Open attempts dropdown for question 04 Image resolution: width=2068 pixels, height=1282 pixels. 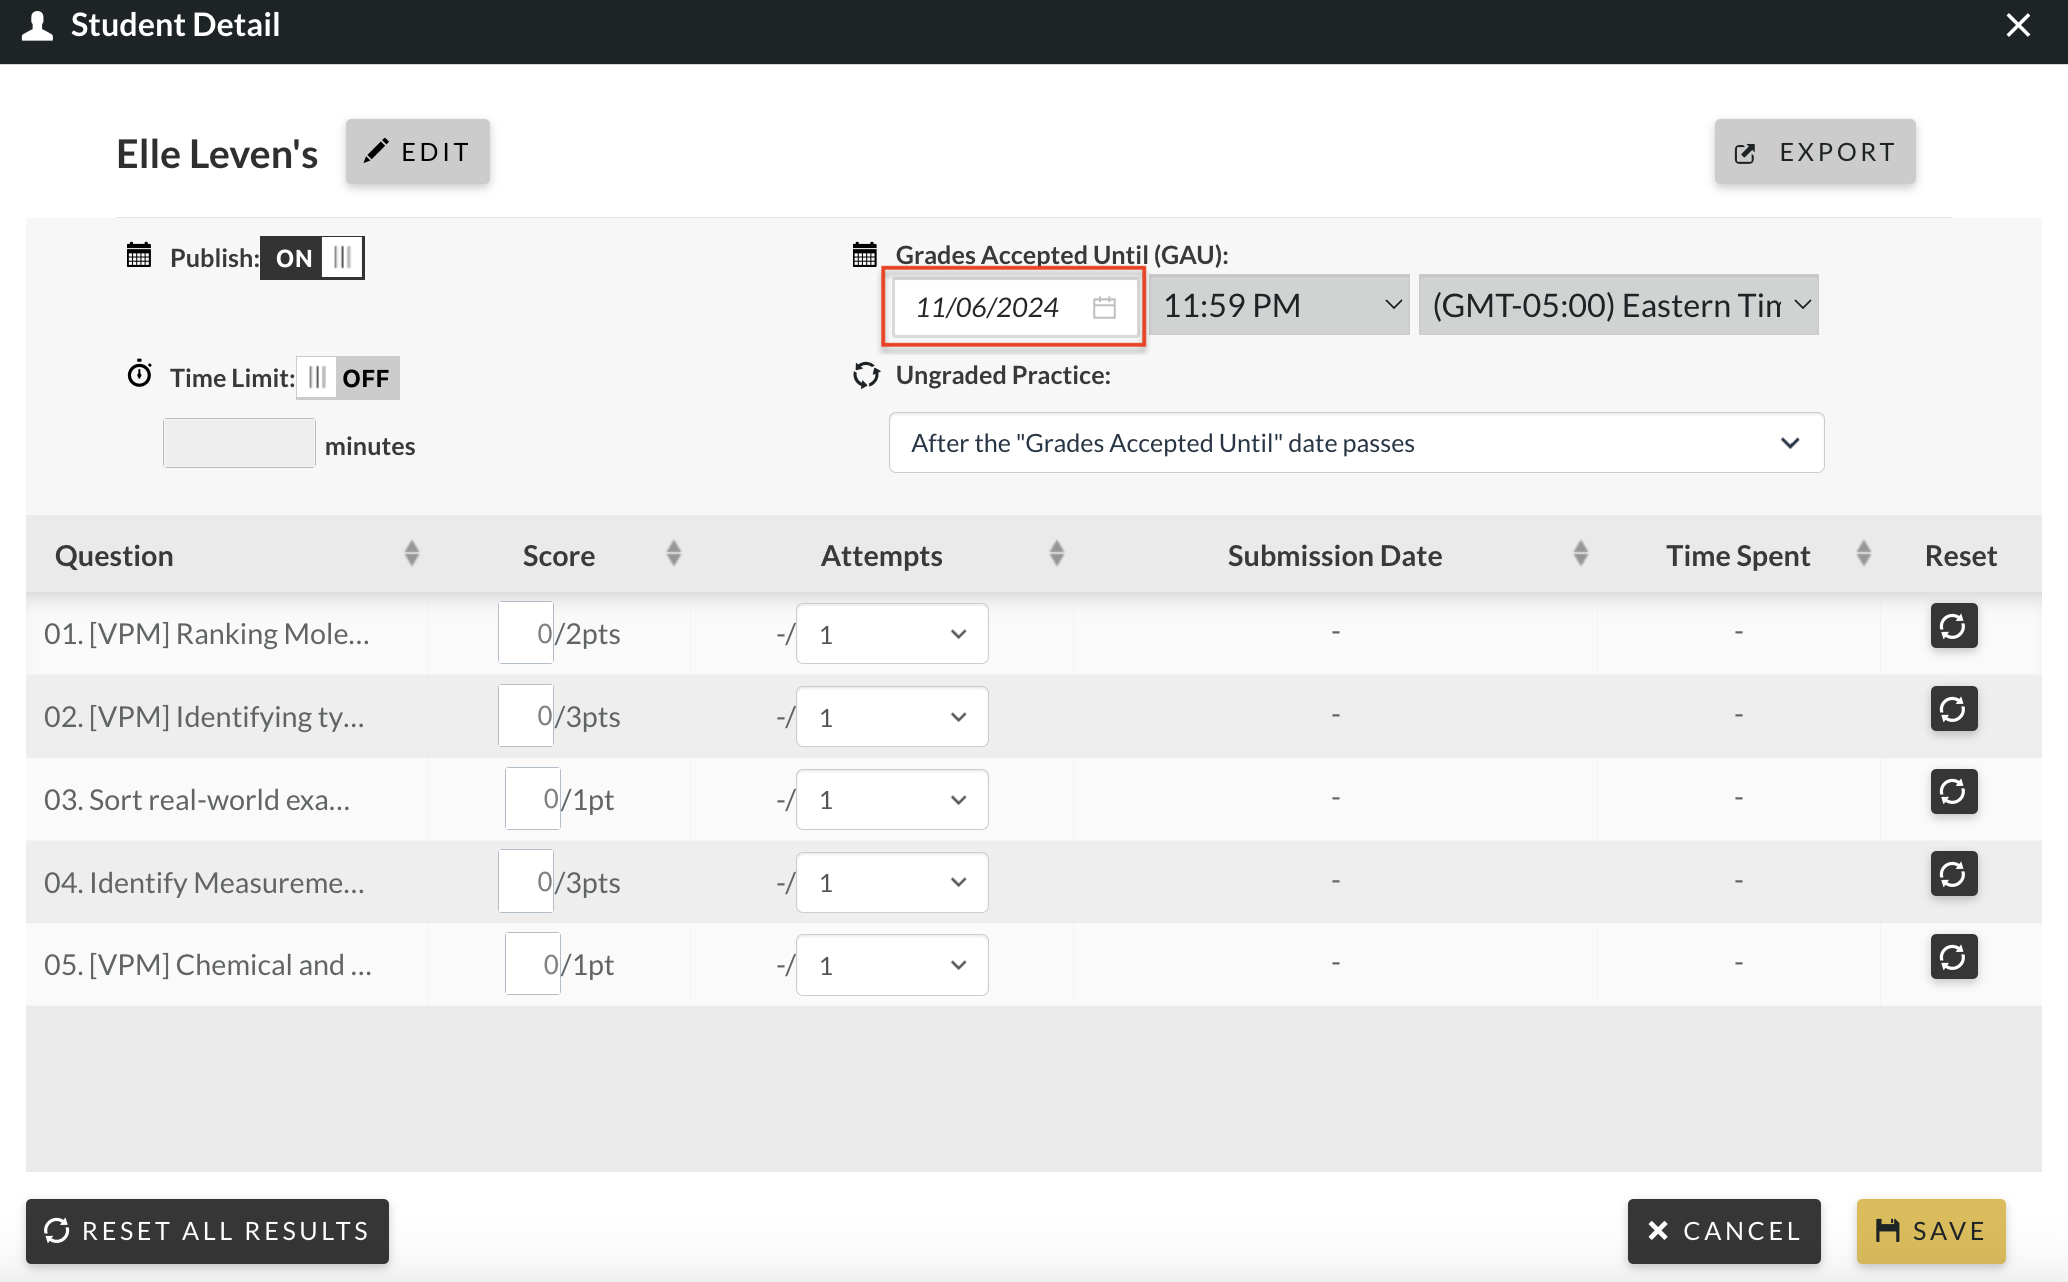tap(892, 883)
